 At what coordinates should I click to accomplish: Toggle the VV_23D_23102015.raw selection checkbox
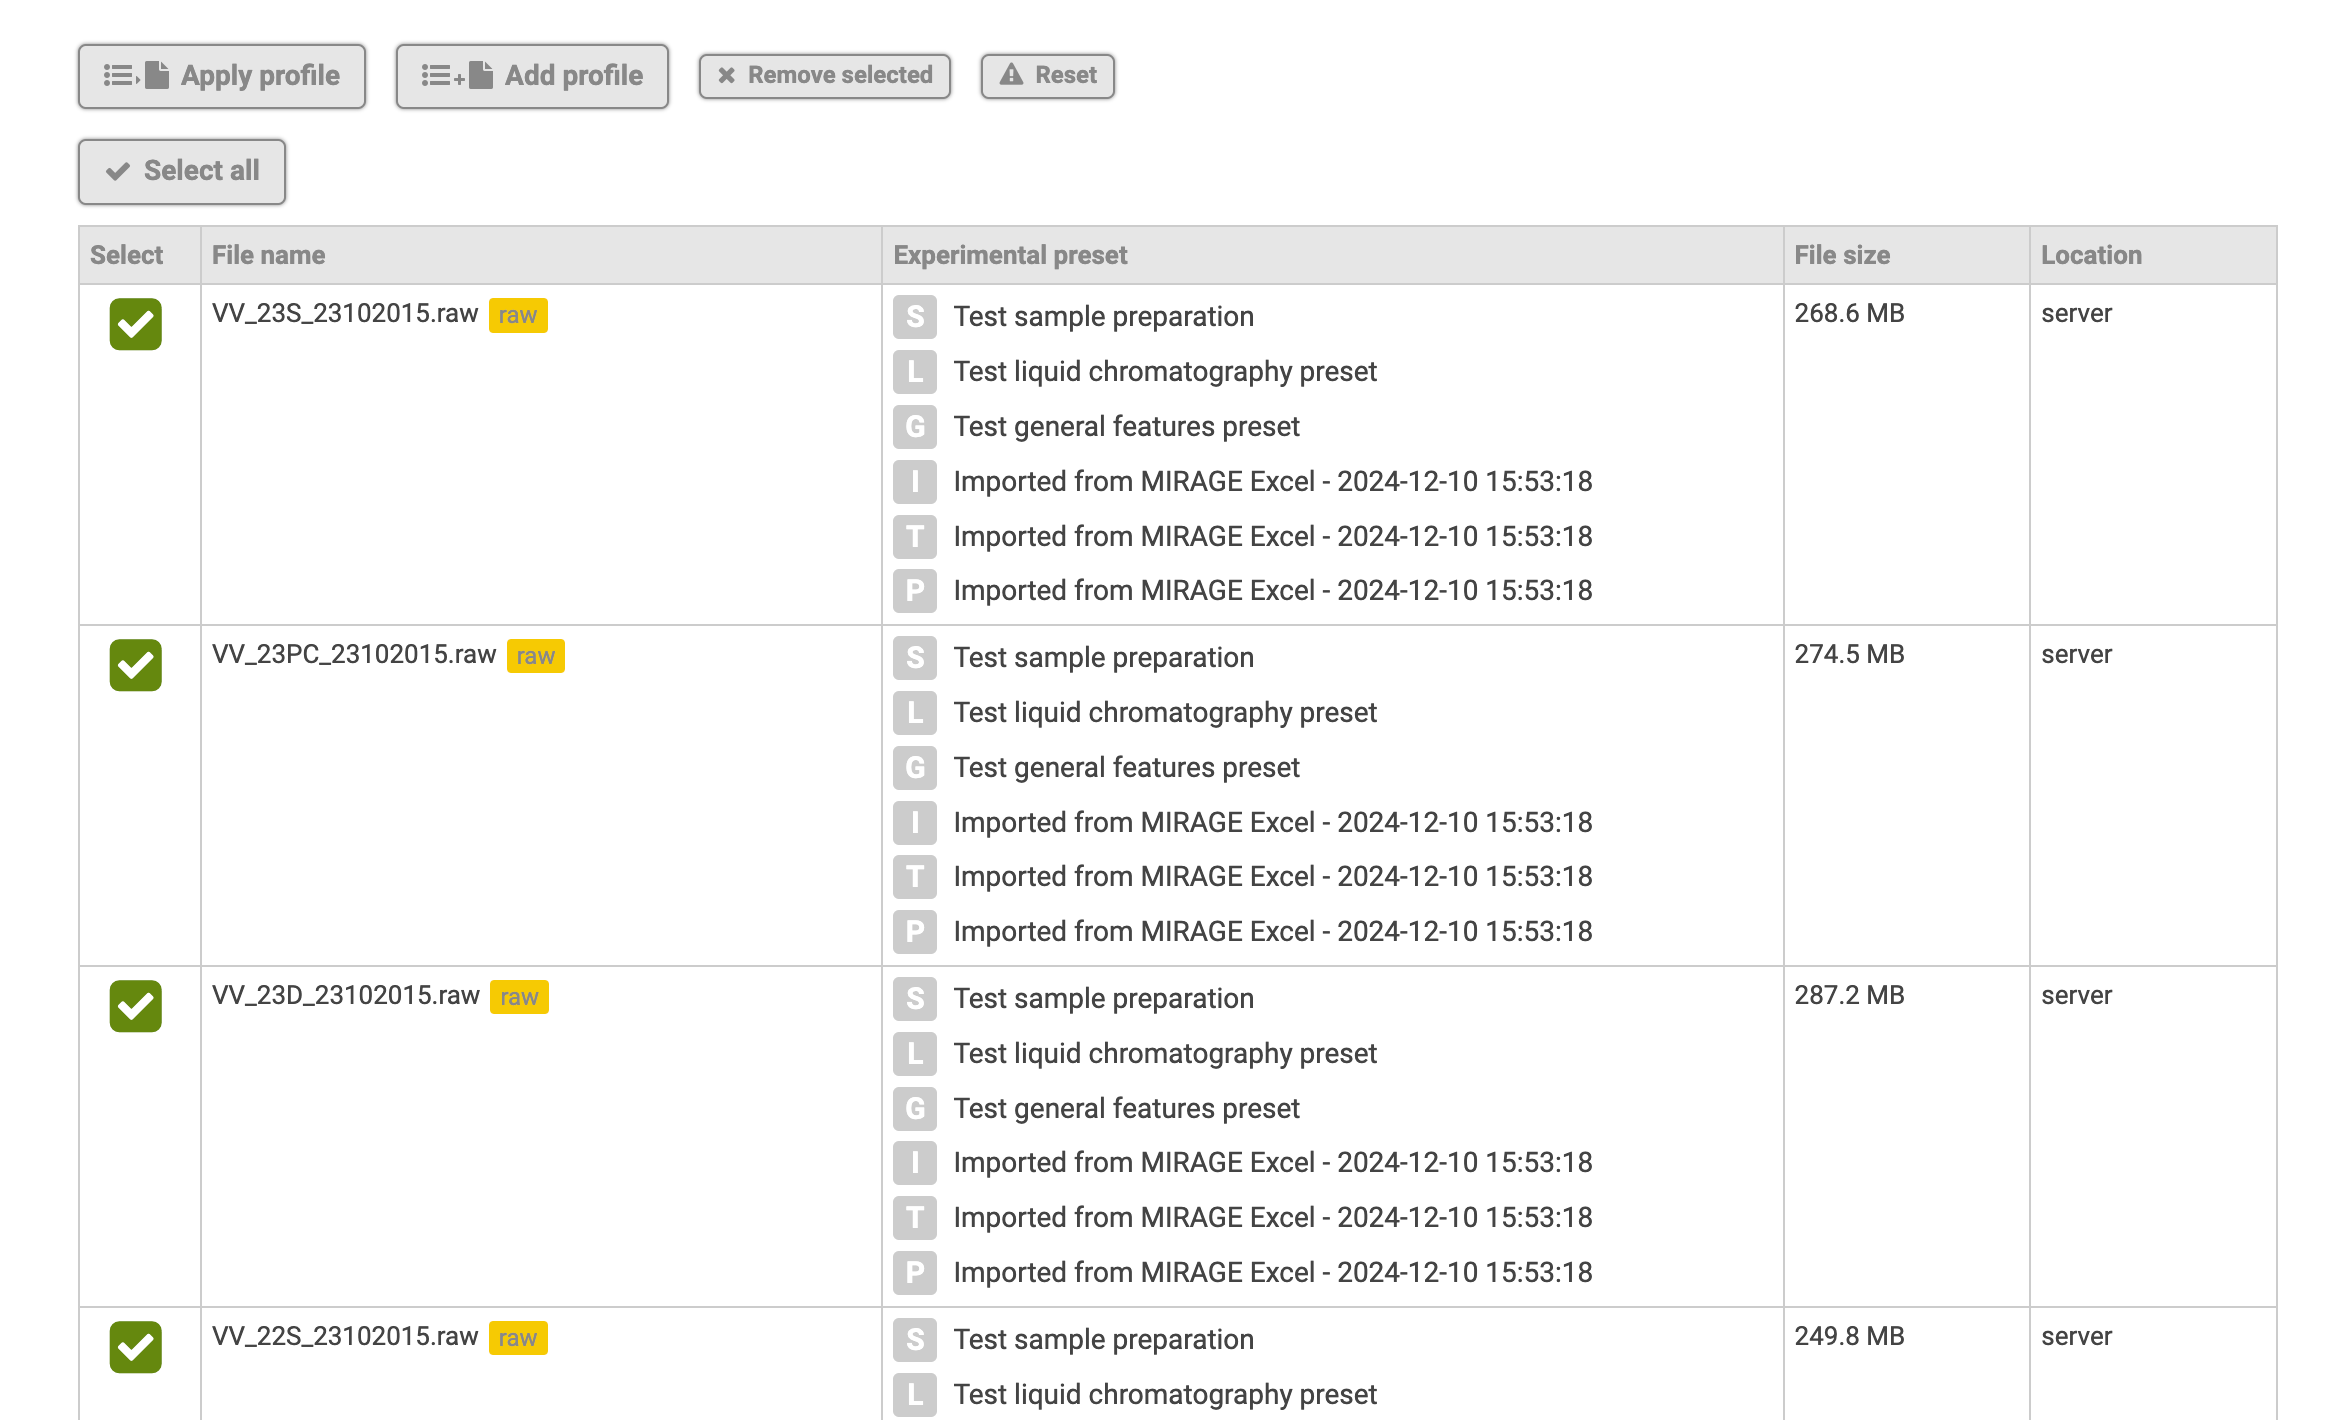pyautogui.click(x=135, y=1006)
